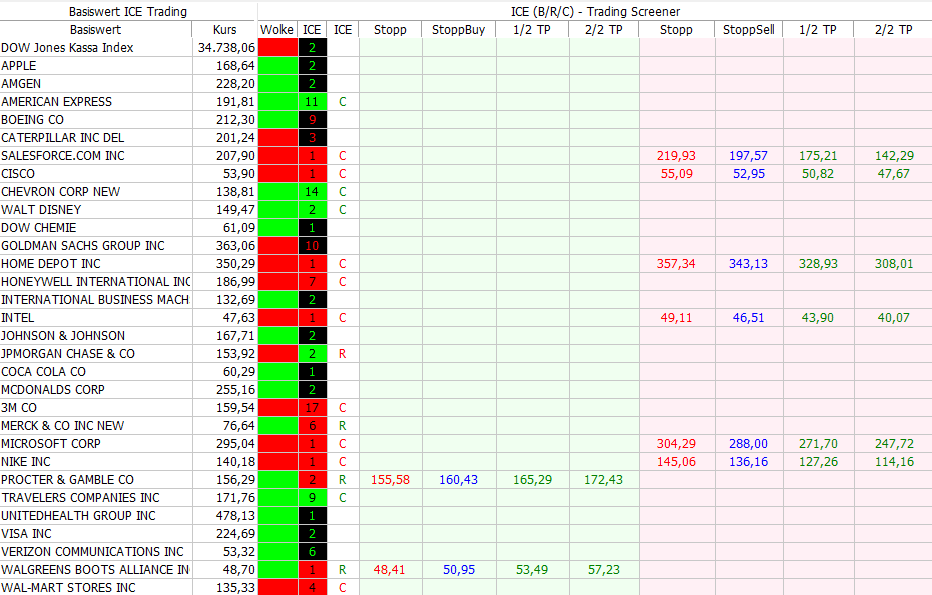This screenshot has width=932, height=595.
Task: Click the INTEL Kurs value 47,63
Action: click(238, 318)
